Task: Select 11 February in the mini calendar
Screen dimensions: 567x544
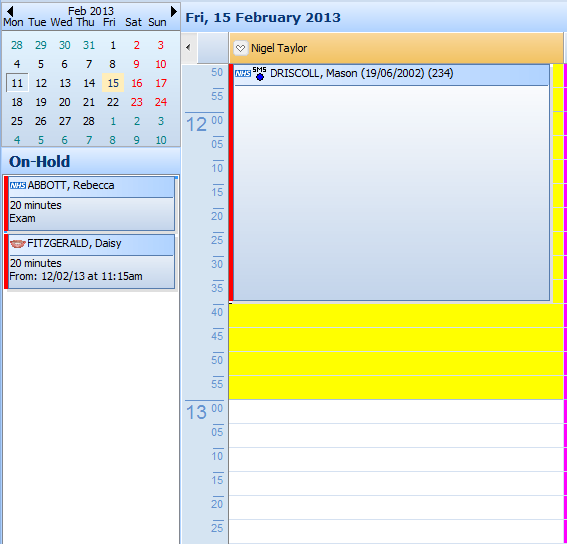Action: click(17, 83)
